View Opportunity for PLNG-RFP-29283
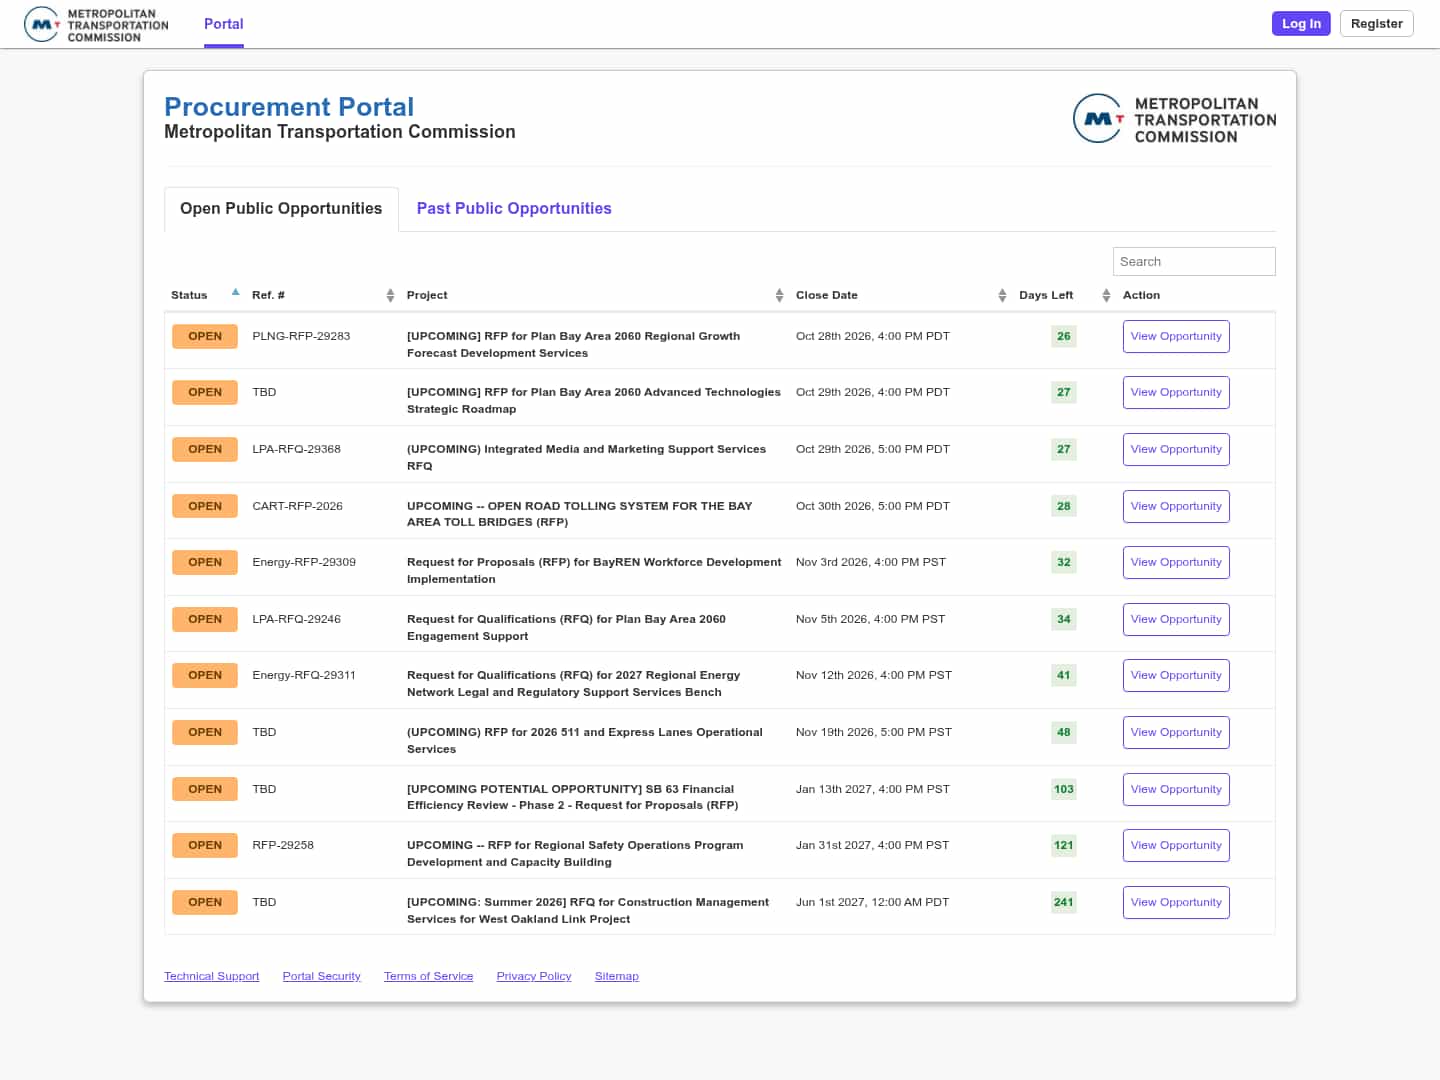Image resolution: width=1440 pixels, height=1080 pixels. click(x=1176, y=336)
